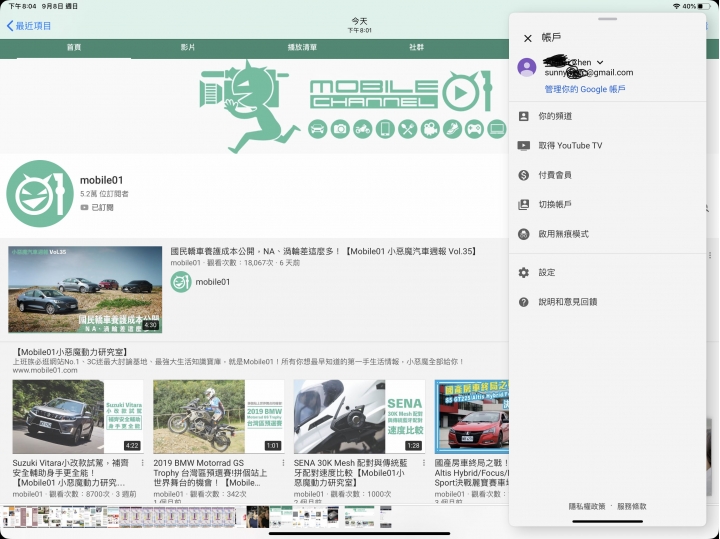The image size is (720, 539).
Task: Open more options for SENA 30K video
Action: (x=423, y=463)
